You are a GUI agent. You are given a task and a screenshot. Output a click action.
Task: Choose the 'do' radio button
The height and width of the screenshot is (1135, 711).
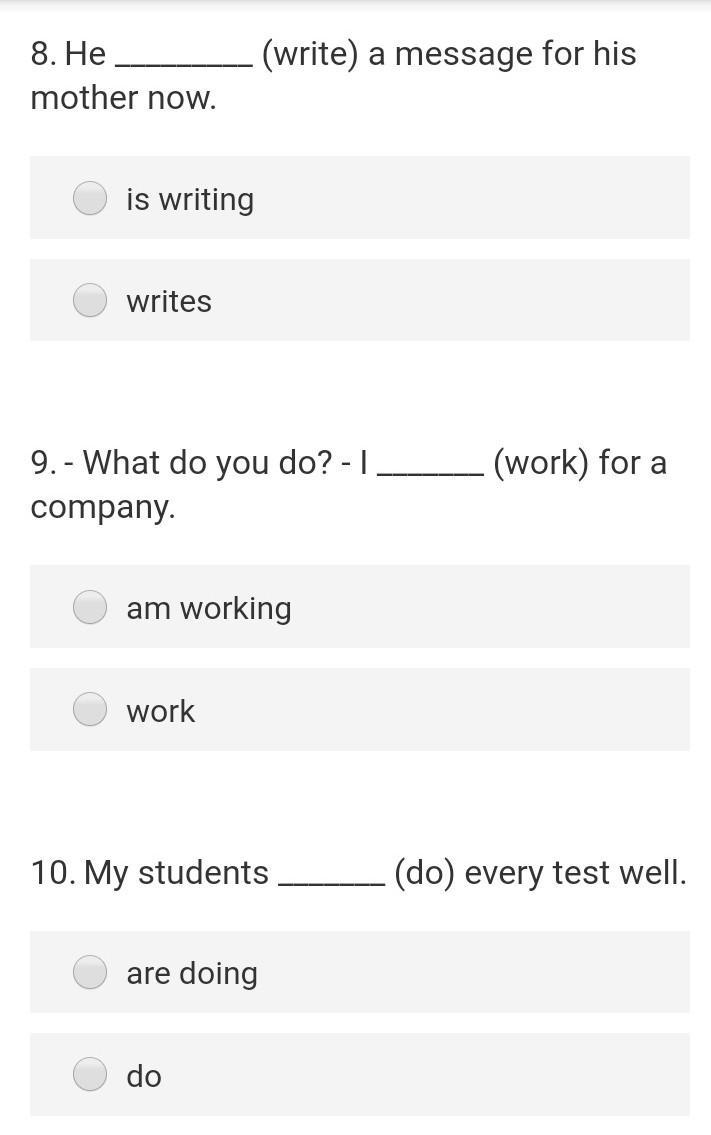point(91,1073)
